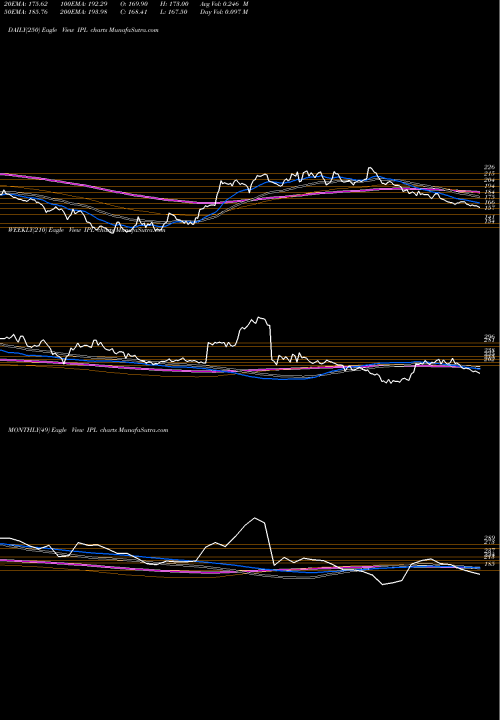Click the Day Vol value
Viewport: 500px width, 720px height.
tap(224, 12)
